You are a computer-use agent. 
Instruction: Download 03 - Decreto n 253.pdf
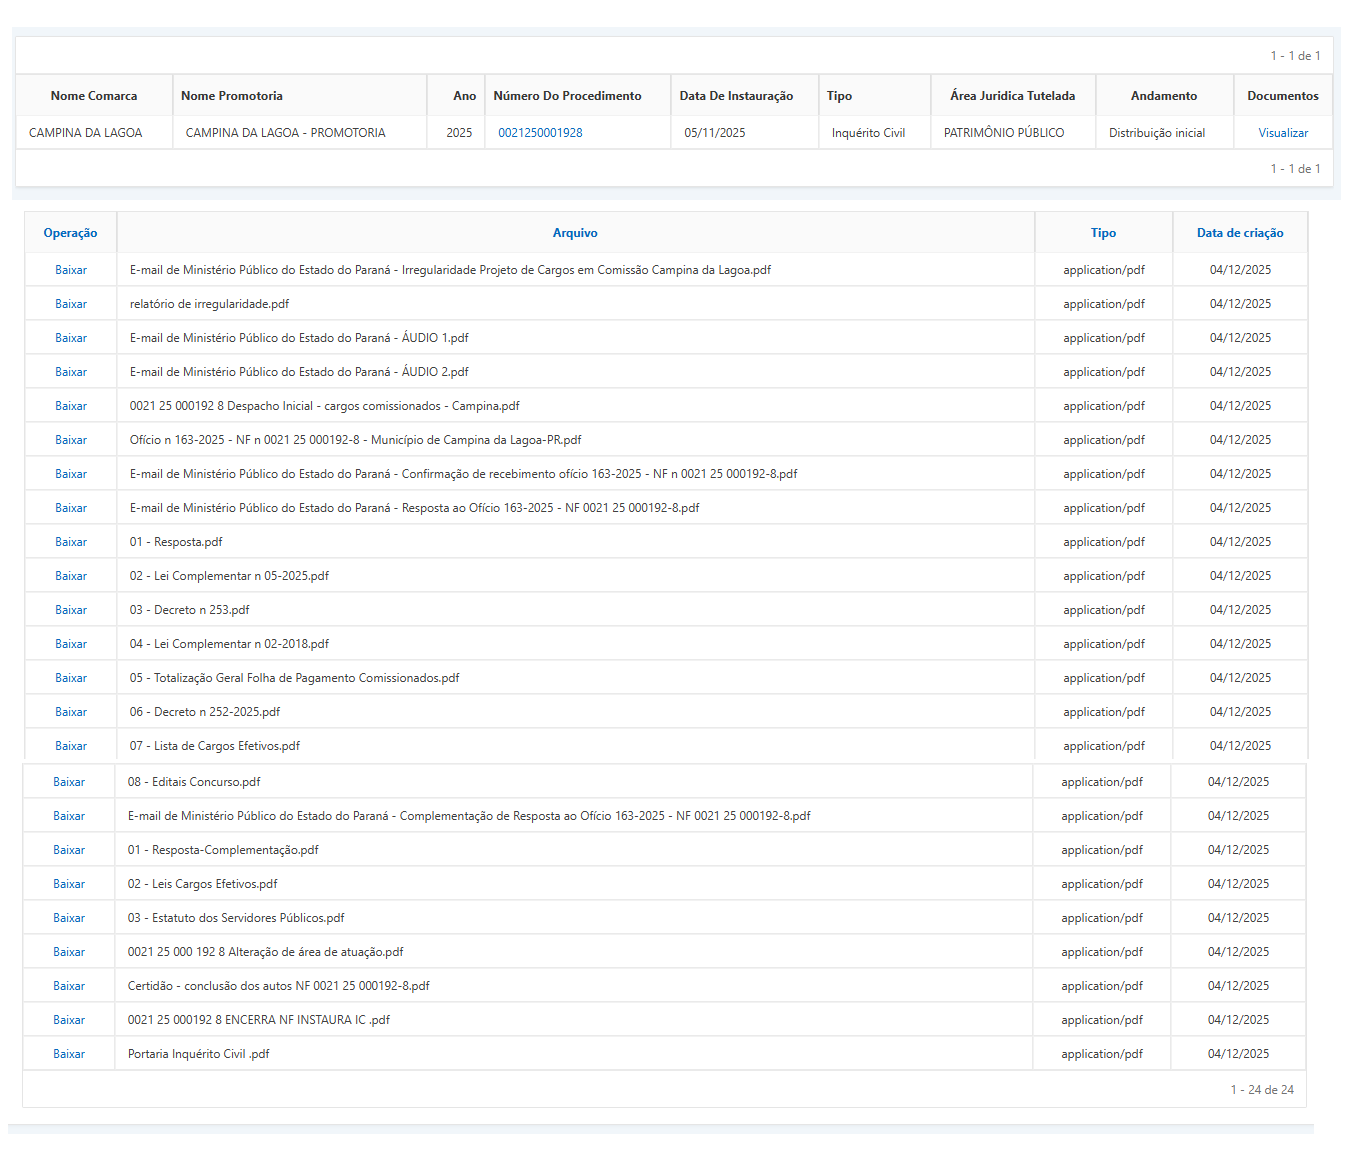71,610
